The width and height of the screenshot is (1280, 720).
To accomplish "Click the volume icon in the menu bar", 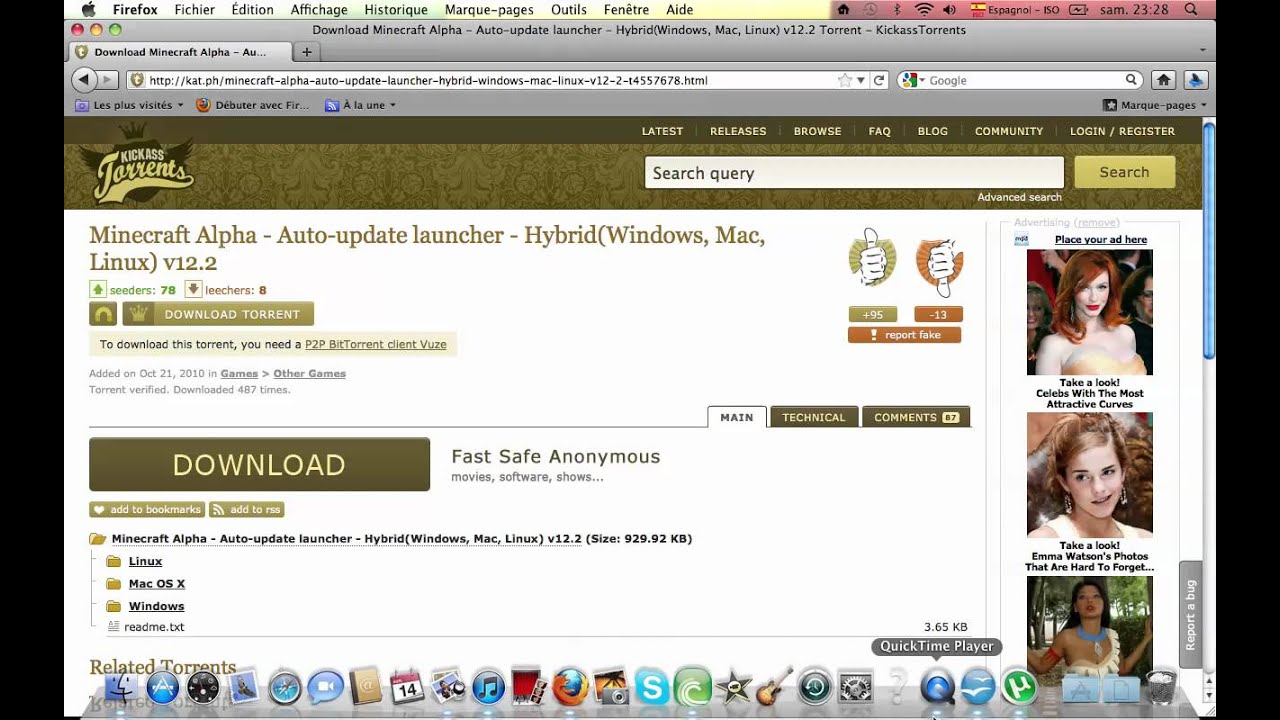I will (949, 9).
